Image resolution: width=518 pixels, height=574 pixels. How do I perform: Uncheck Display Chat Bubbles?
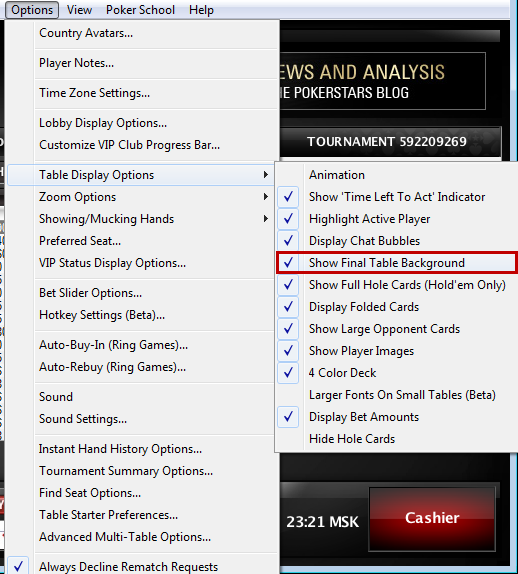pos(397,241)
